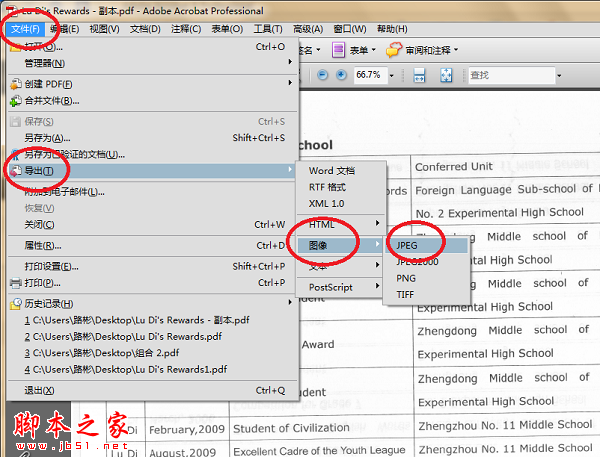
Task: Choose 关闭(C) to close the document
Action: (x=152, y=224)
